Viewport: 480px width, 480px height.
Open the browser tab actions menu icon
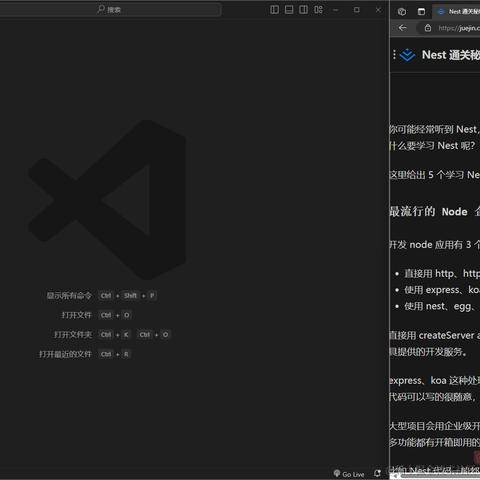pos(421,12)
